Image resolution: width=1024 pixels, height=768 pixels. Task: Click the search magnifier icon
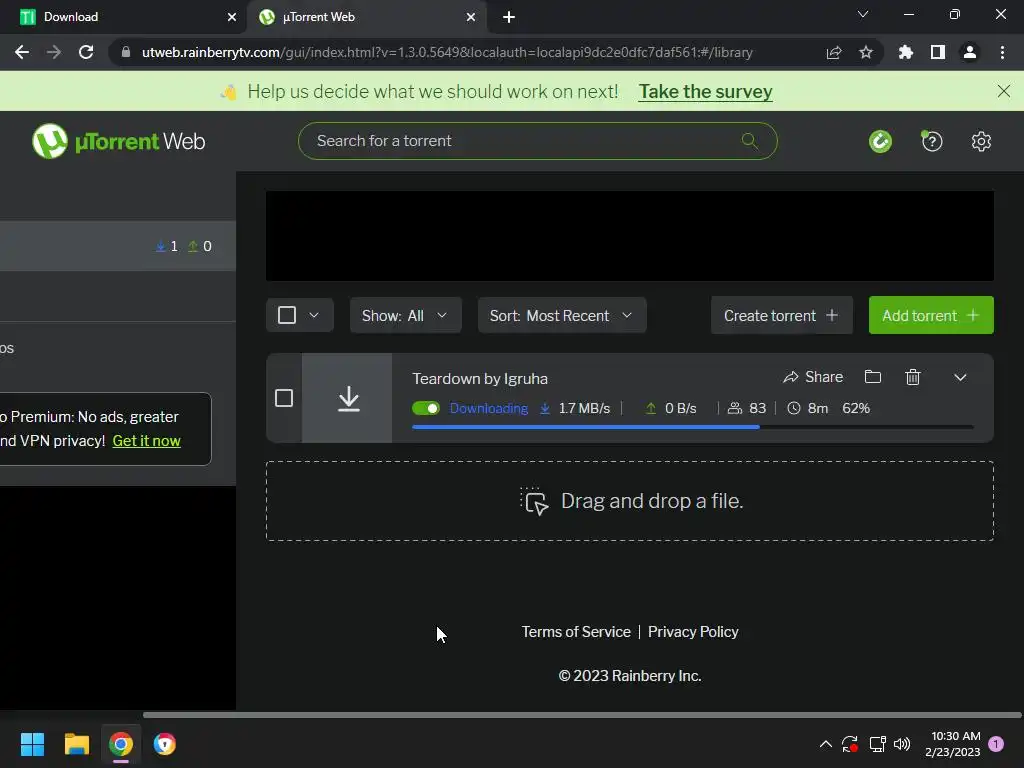tap(750, 140)
